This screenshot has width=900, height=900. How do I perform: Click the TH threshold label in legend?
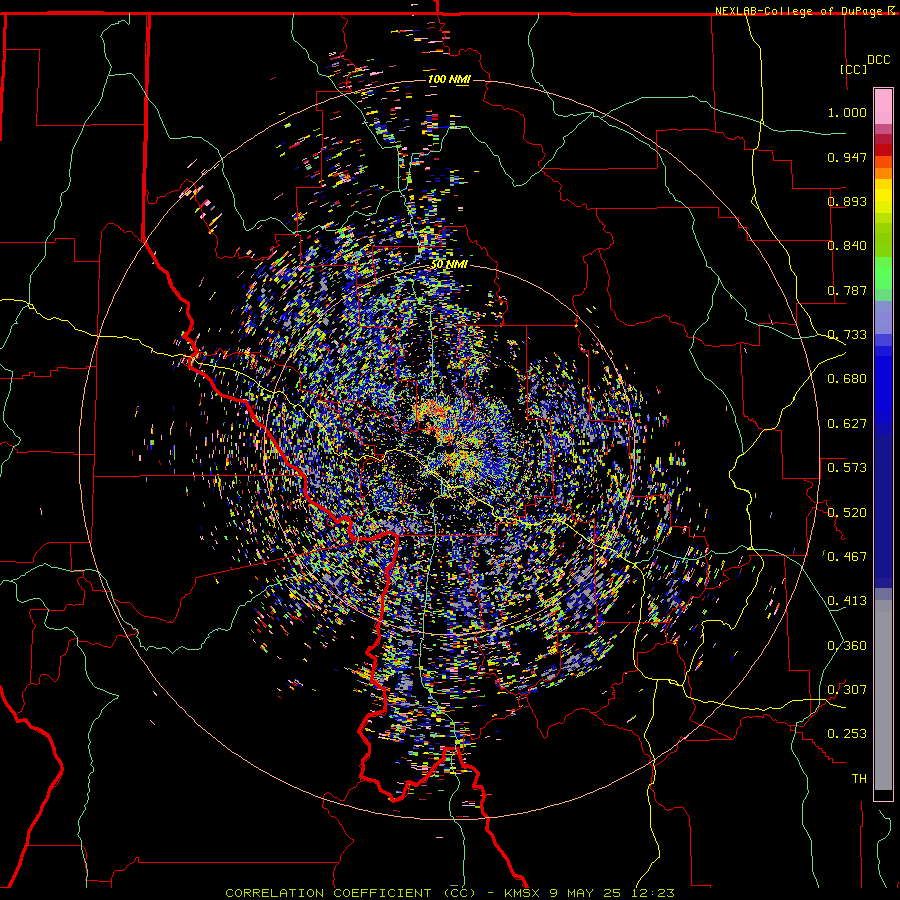[x=859, y=779]
